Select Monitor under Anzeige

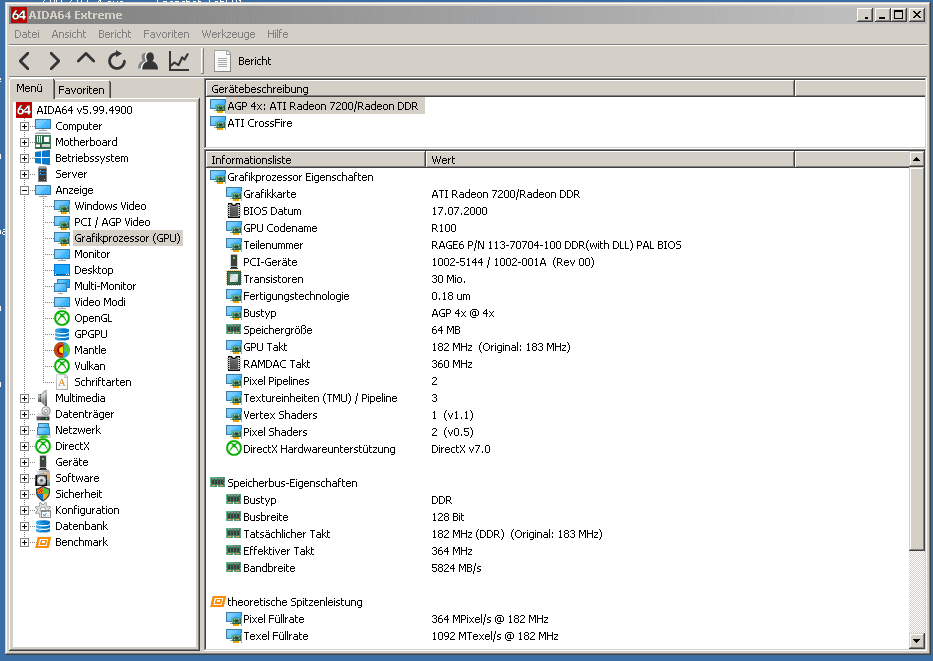92,255
